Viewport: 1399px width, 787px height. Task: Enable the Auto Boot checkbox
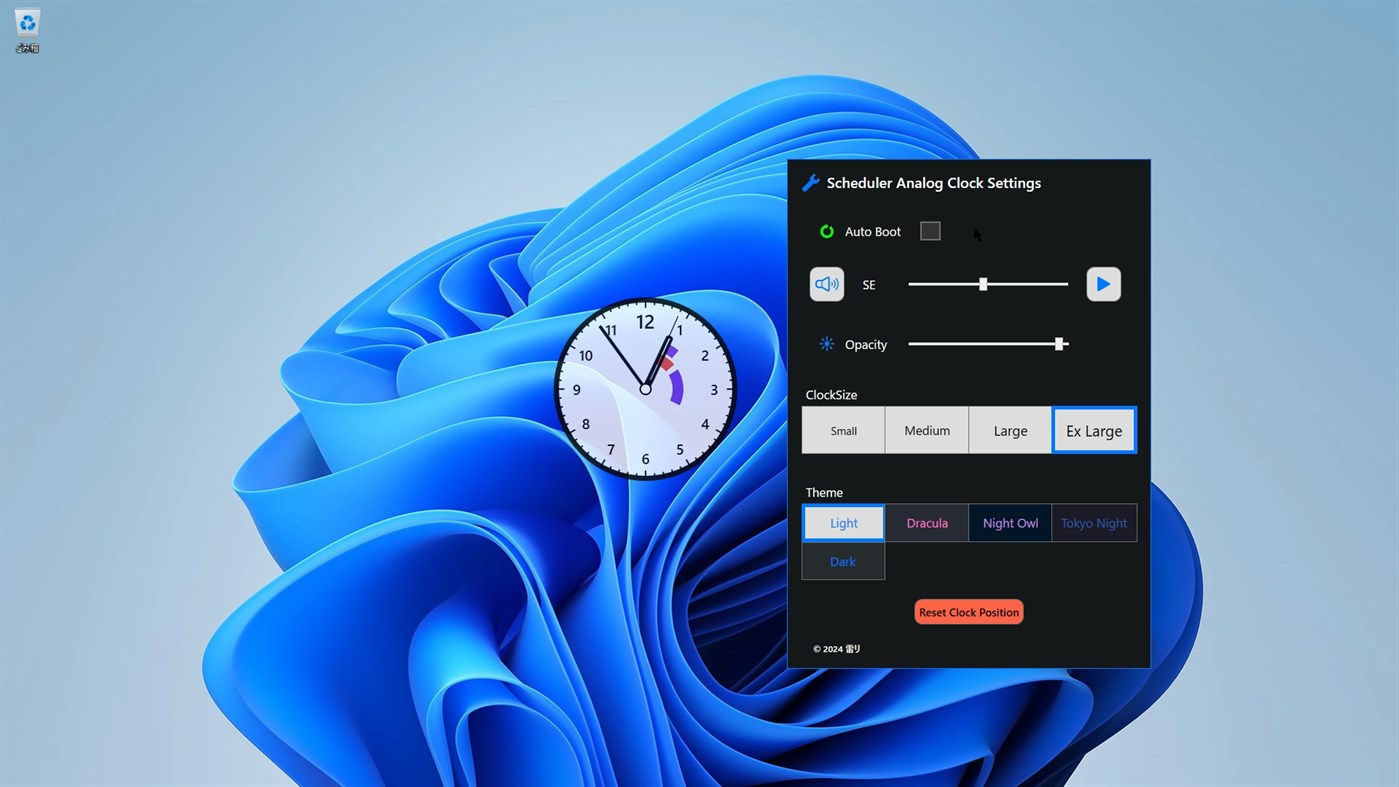point(929,231)
